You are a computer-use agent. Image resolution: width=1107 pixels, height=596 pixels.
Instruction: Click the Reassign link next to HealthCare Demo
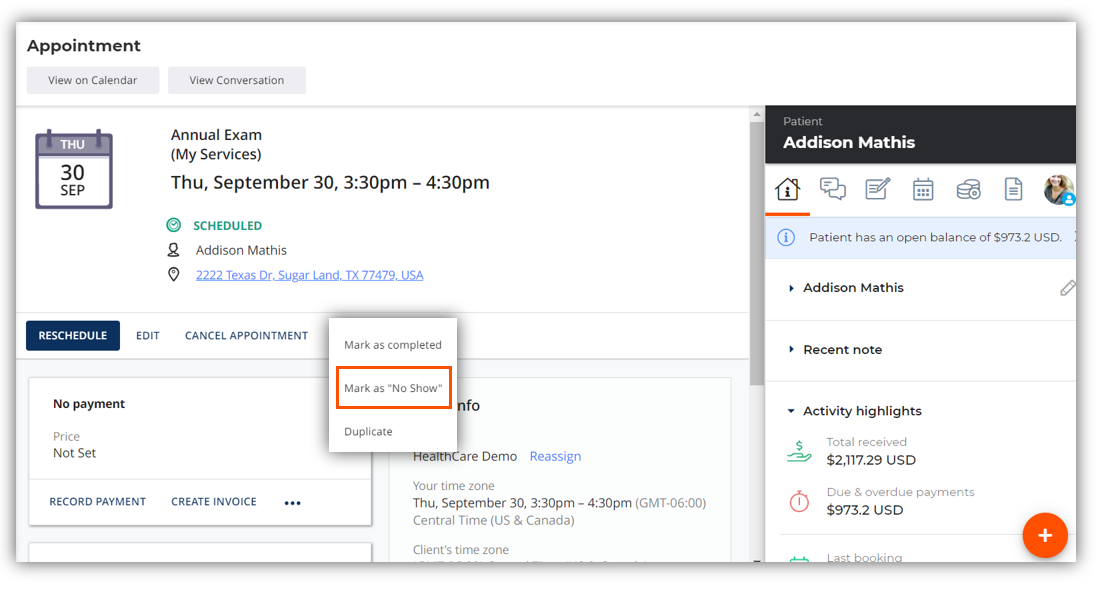pyautogui.click(x=555, y=456)
